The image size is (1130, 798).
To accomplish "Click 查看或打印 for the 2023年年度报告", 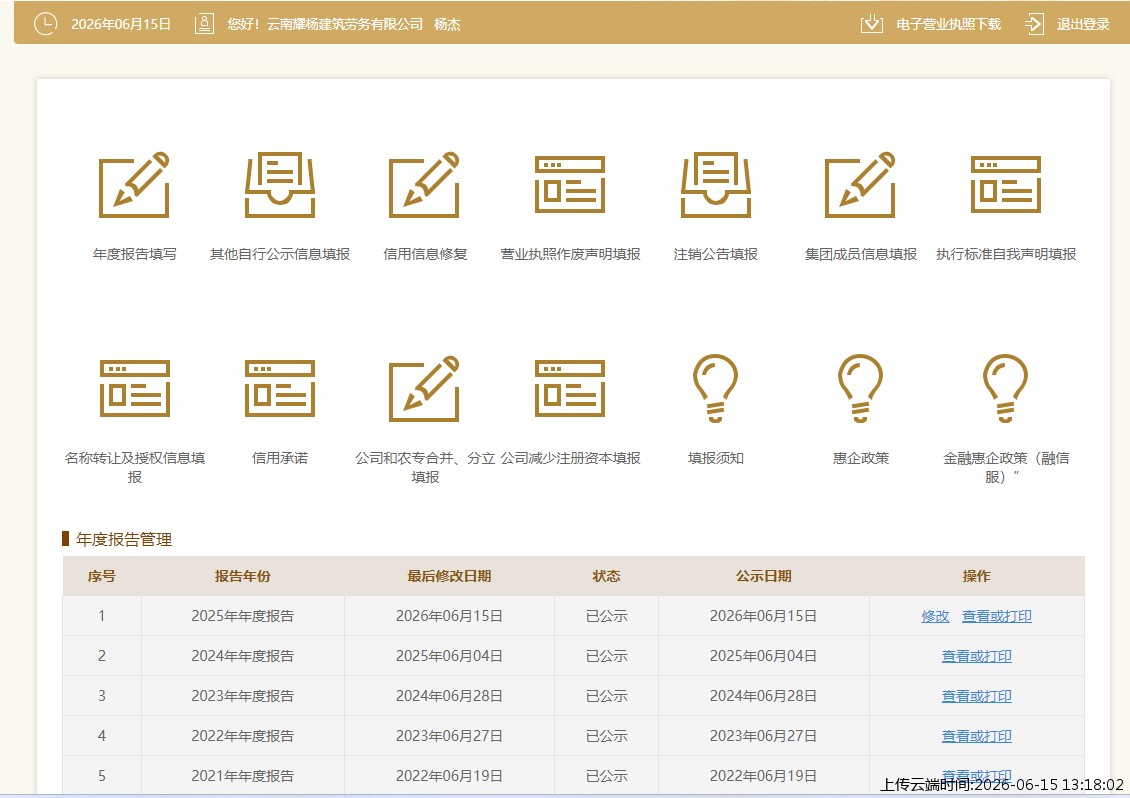I will tap(976, 696).
